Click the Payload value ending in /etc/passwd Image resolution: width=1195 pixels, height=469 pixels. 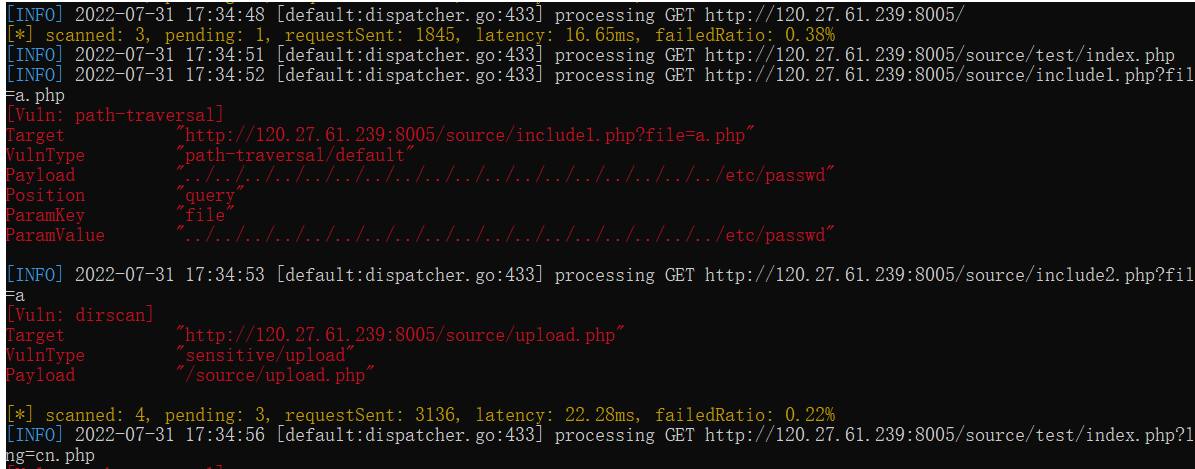point(505,175)
